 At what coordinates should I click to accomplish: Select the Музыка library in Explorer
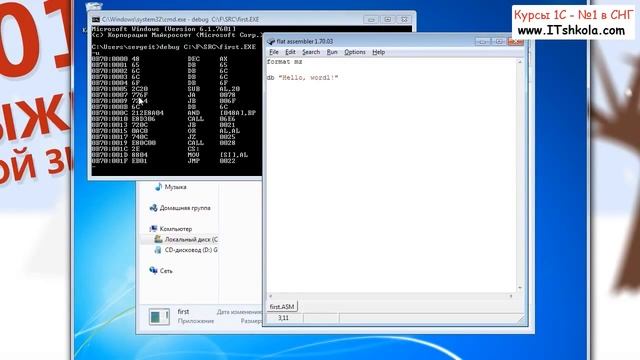pyautogui.click(x=176, y=187)
